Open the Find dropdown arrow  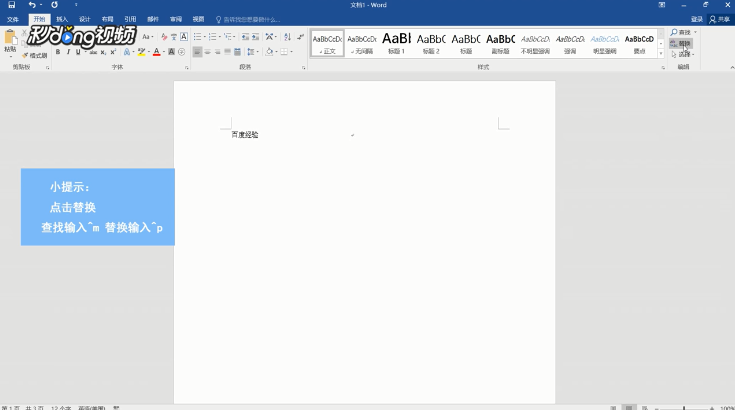click(x=696, y=32)
